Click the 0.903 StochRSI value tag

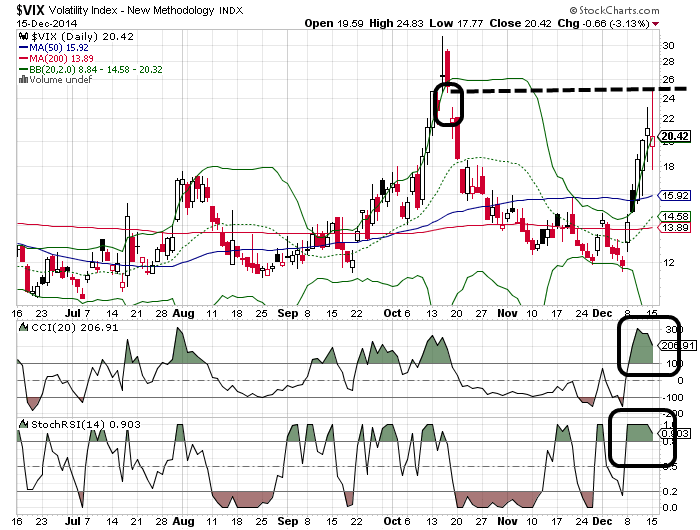[675, 434]
